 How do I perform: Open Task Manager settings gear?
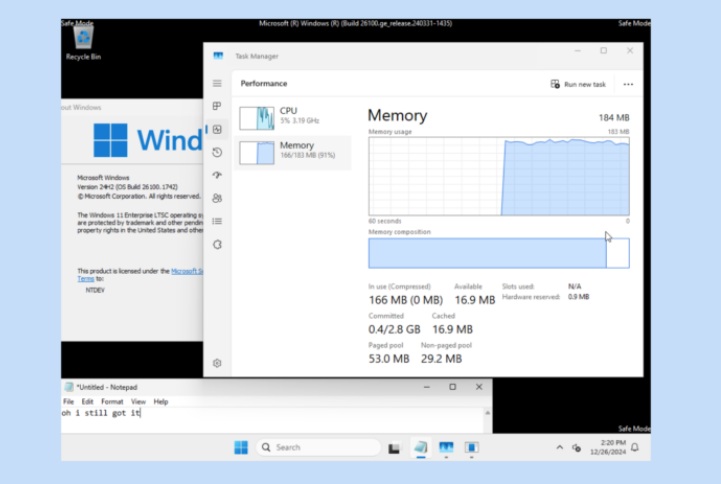tap(217, 363)
